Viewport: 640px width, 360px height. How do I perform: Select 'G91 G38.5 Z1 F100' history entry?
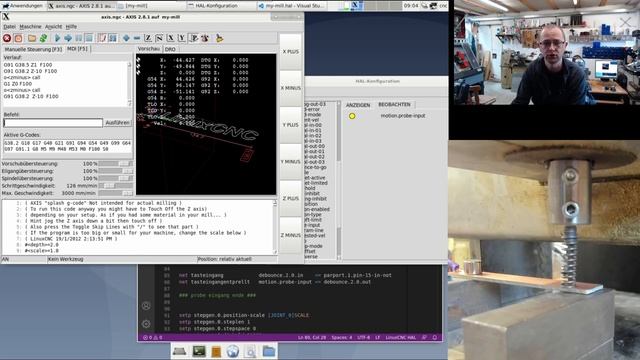28,65
